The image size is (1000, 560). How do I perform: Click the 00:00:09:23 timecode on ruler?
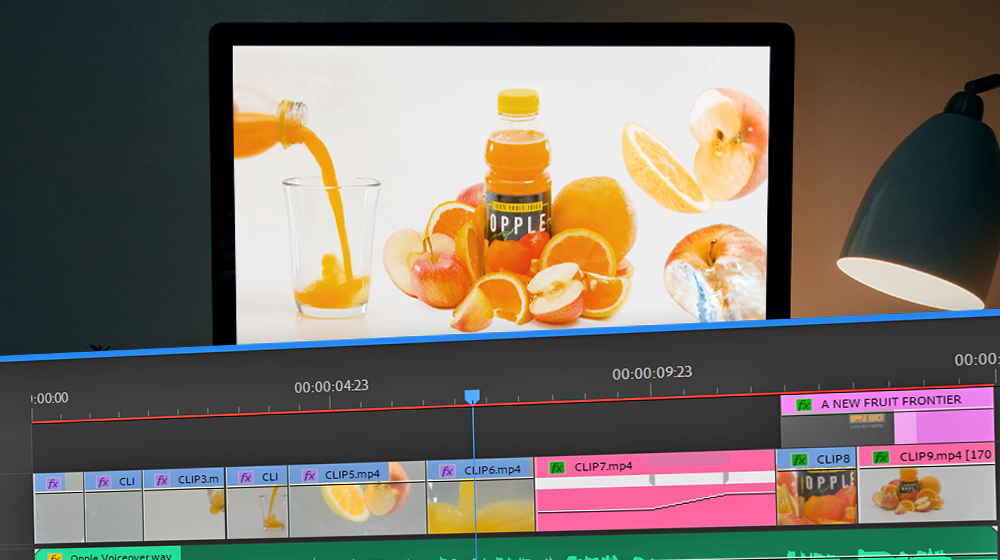click(x=652, y=373)
